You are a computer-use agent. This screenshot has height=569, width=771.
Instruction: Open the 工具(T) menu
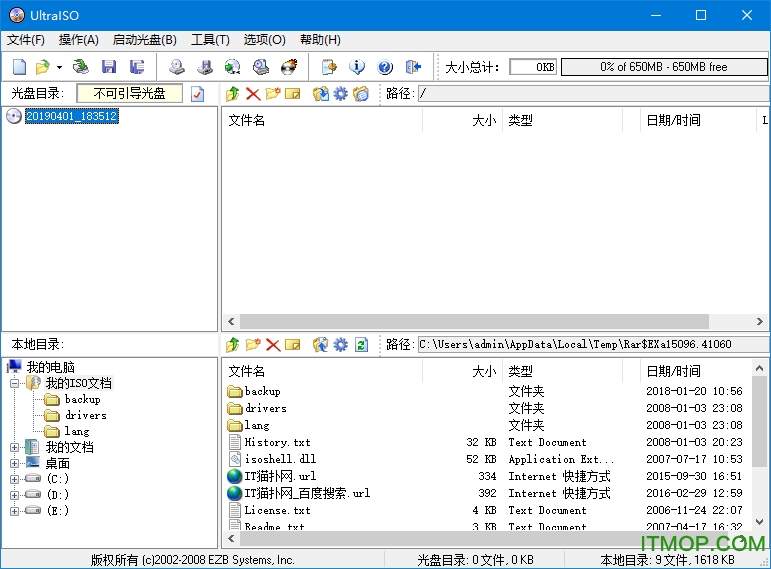click(x=210, y=40)
